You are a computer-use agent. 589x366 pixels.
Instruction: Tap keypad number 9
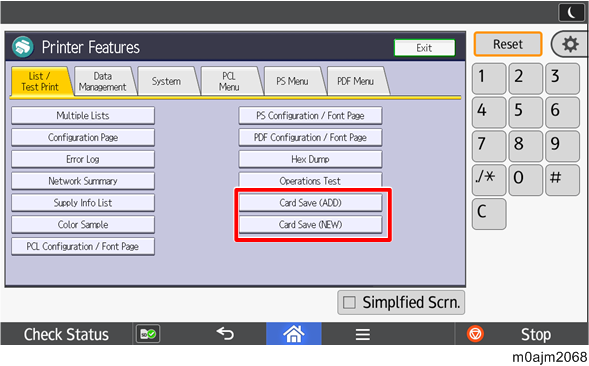click(x=562, y=146)
